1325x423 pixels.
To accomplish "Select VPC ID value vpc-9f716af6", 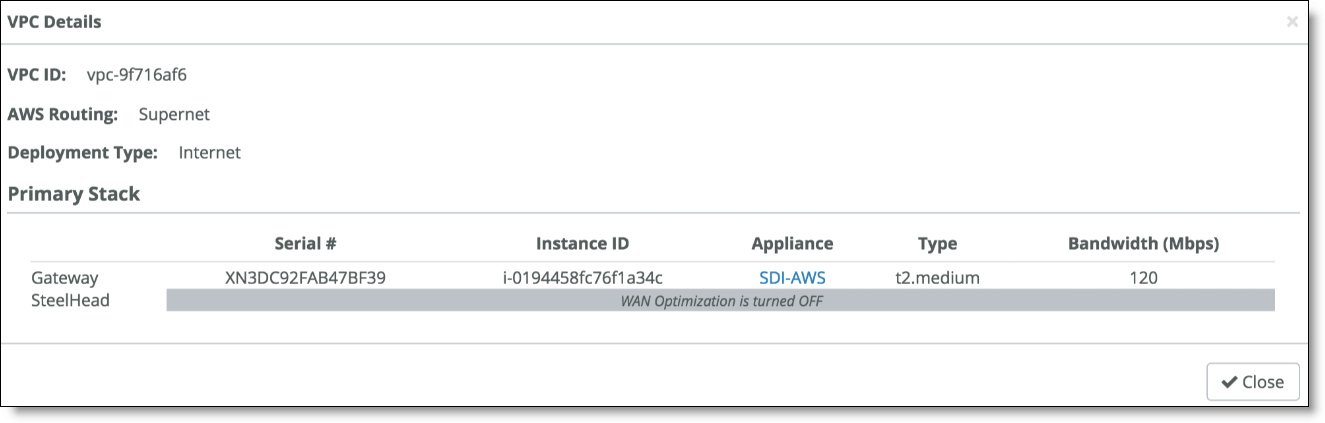I will click(x=137, y=75).
